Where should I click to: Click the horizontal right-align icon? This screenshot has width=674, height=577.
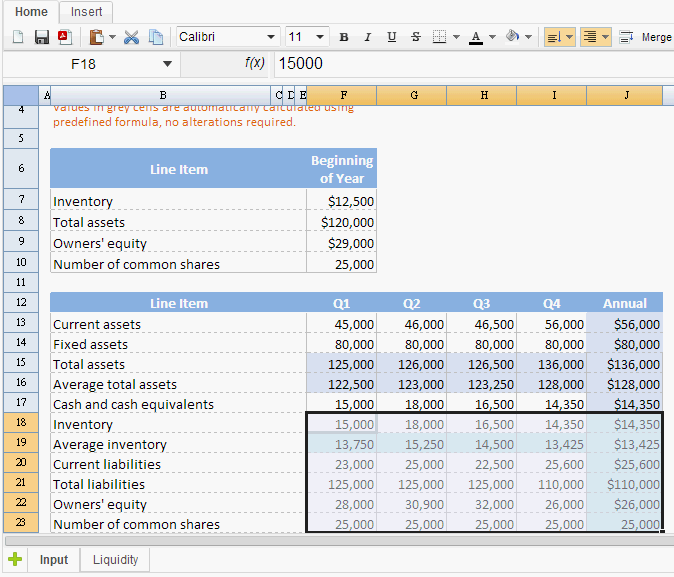[x=590, y=37]
